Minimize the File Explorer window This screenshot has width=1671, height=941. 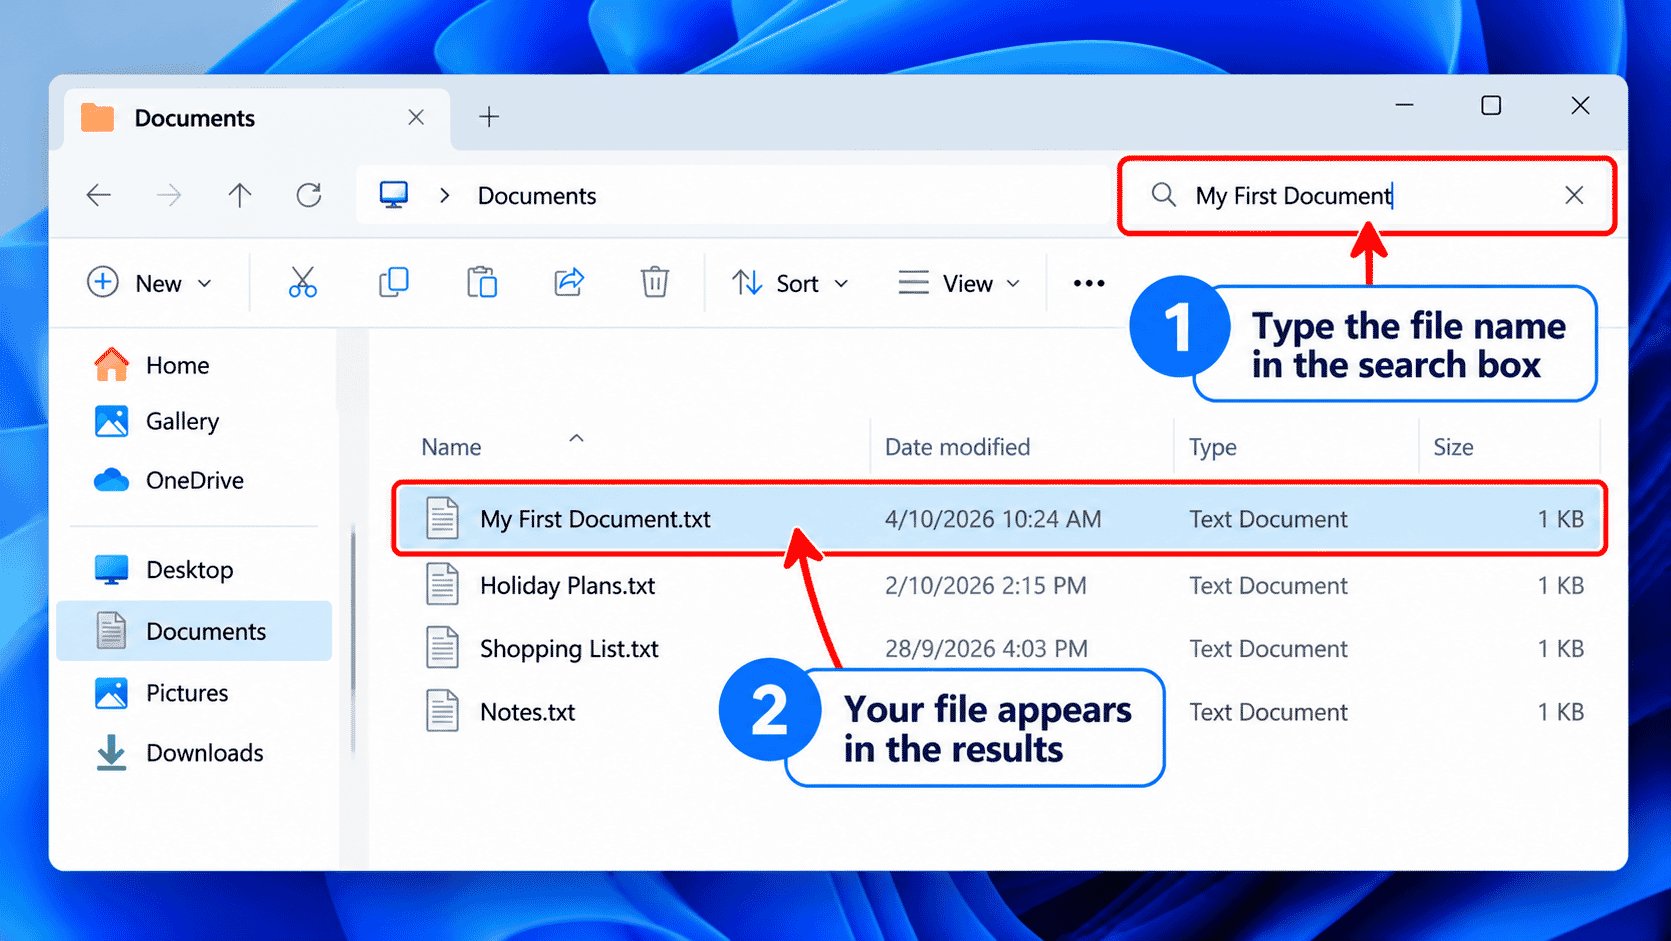(x=1404, y=105)
